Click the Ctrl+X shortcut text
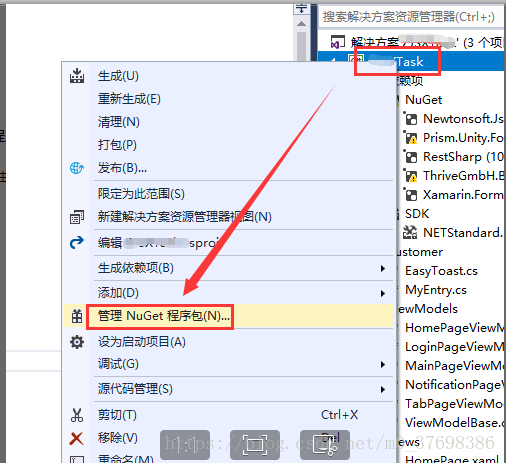The height and width of the screenshot is (463, 506). pos(339,415)
